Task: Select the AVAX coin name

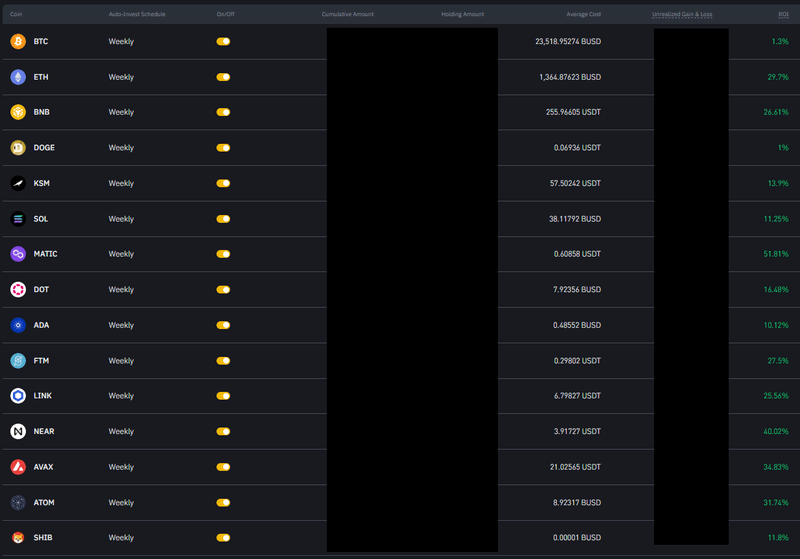Action: point(43,467)
